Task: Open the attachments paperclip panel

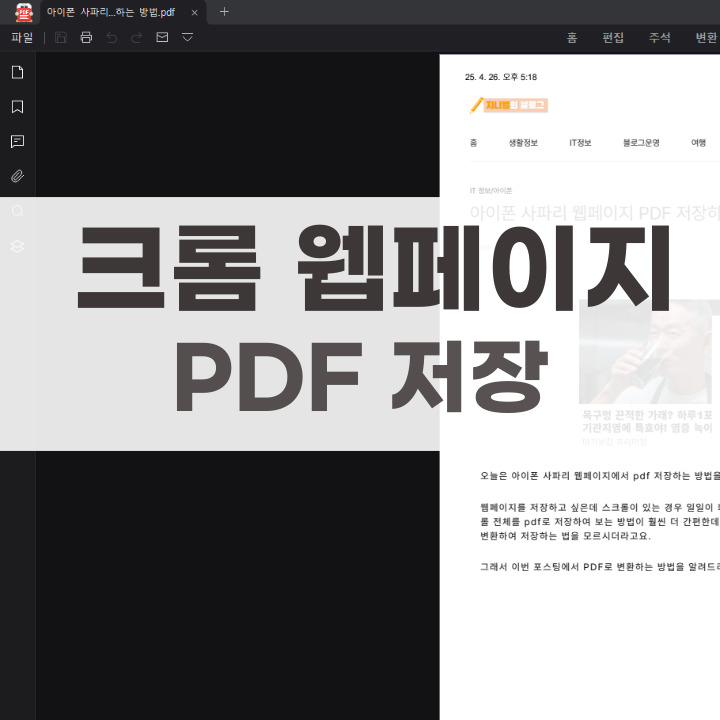Action: pyautogui.click(x=17, y=176)
